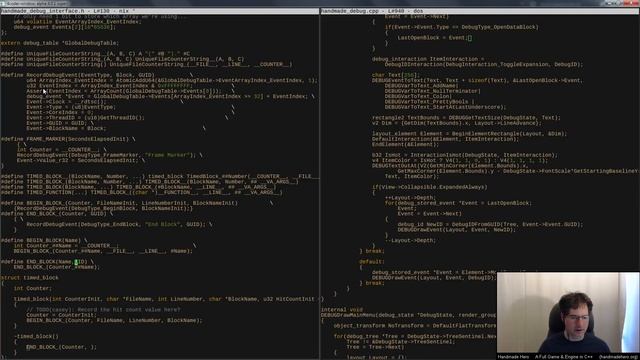Click the 'if(Event->Event.Type == DebugType_OpenDataBlock)' line

click(462, 27)
